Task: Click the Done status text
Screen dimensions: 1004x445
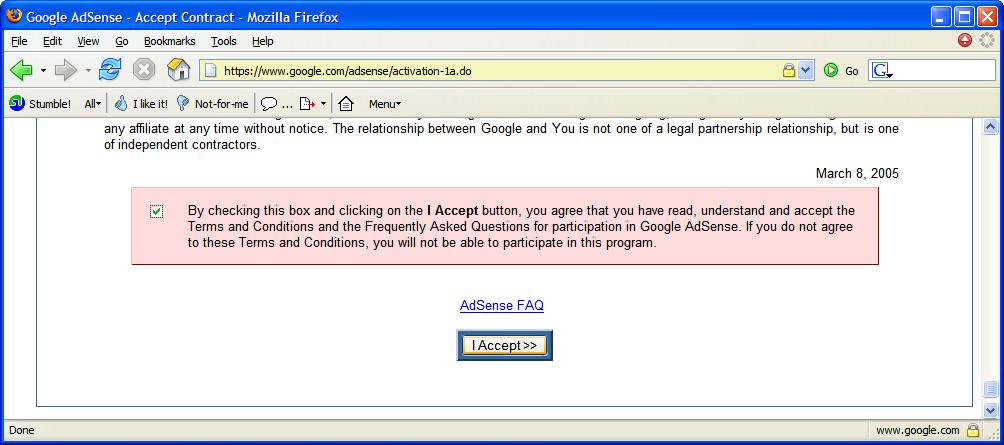Action: click(22, 430)
